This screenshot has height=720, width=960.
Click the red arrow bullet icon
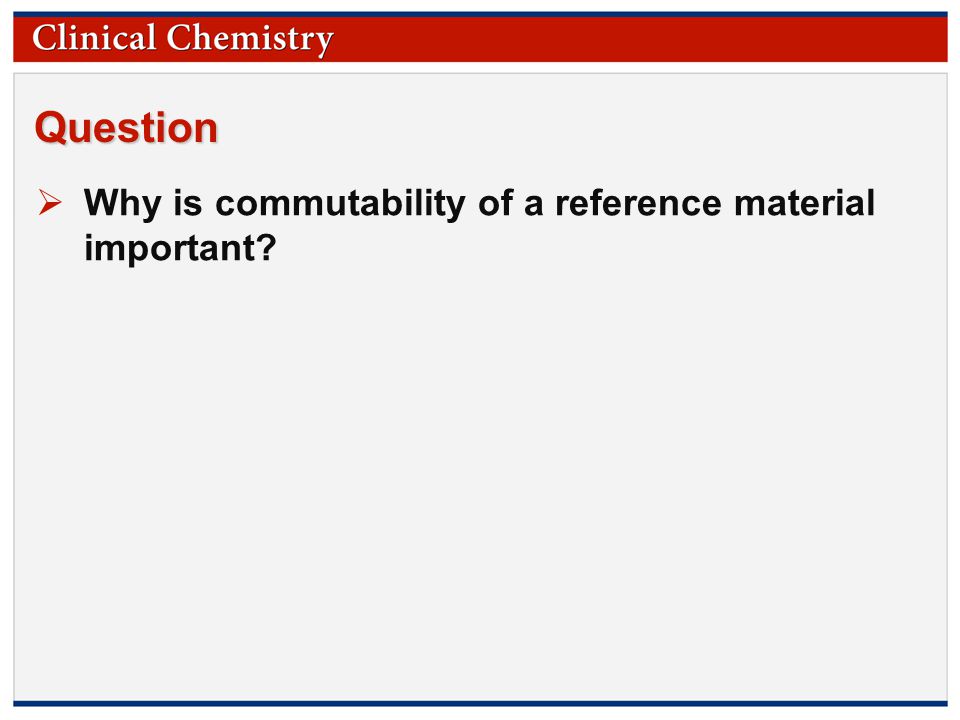pos(50,202)
